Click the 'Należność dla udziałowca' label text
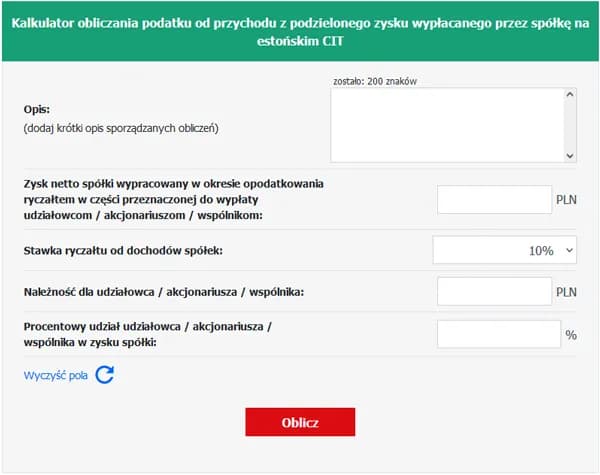Viewport: 600px width, 475px height. pyautogui.click(x=163, y=292)
